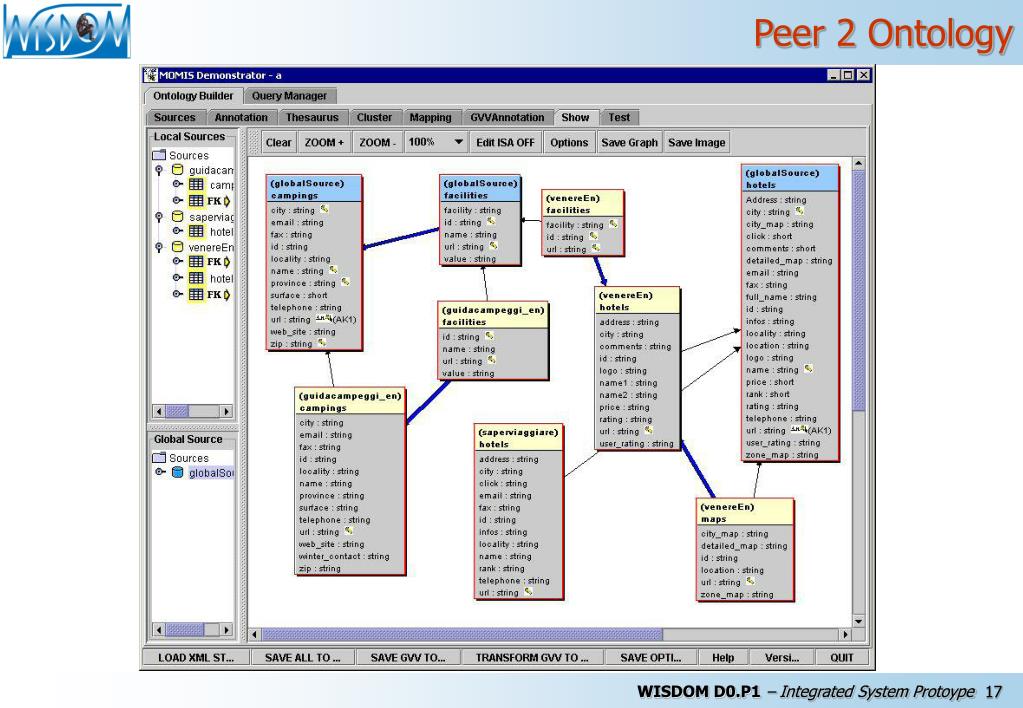Click key icon beside id in guidacampeggi_en facilities

(489, 336)
